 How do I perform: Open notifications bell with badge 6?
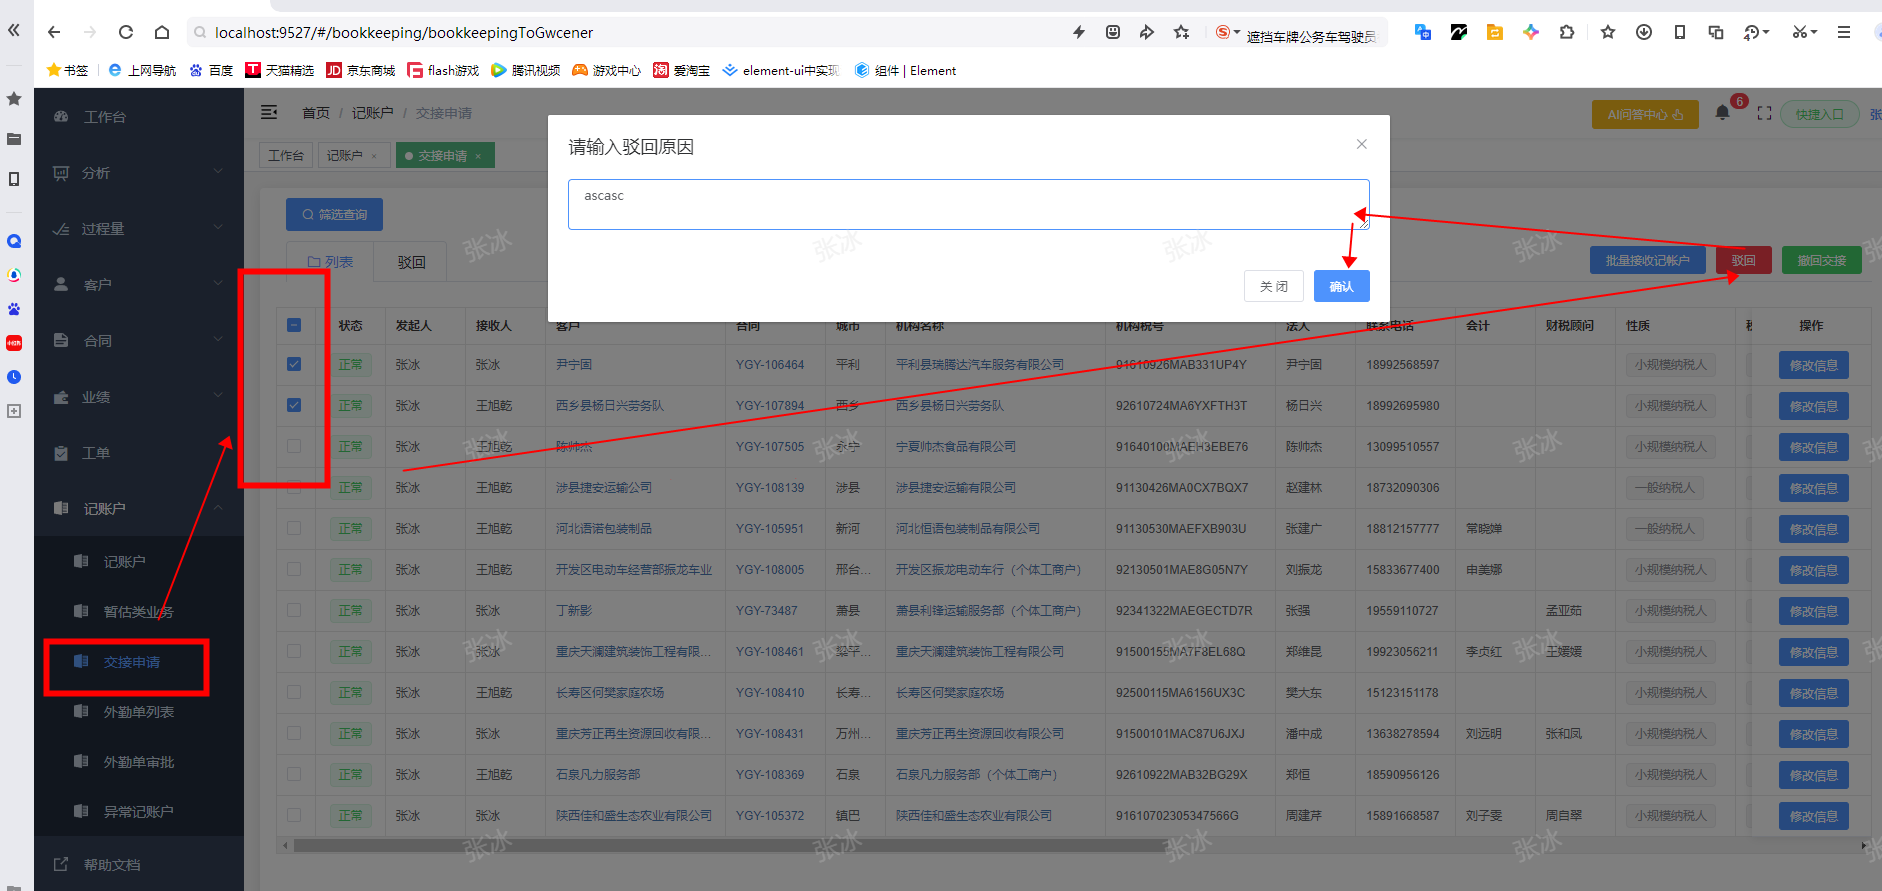point(1722,113)
